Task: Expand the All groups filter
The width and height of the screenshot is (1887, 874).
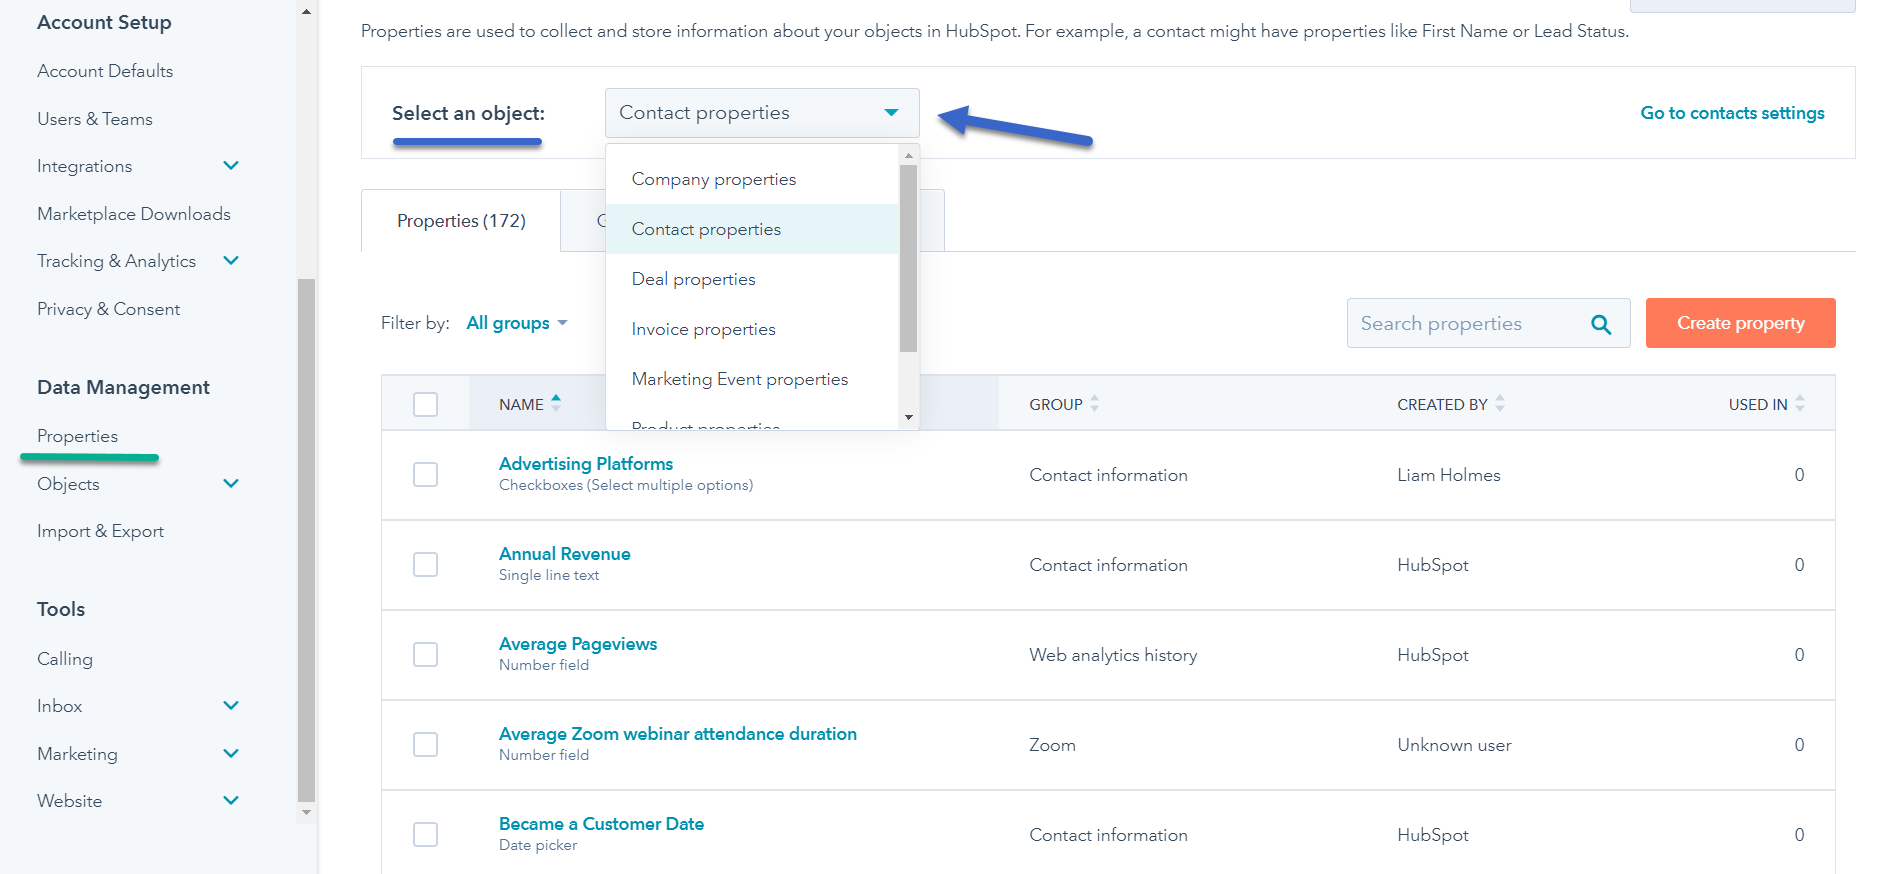Action: point(517,323)
